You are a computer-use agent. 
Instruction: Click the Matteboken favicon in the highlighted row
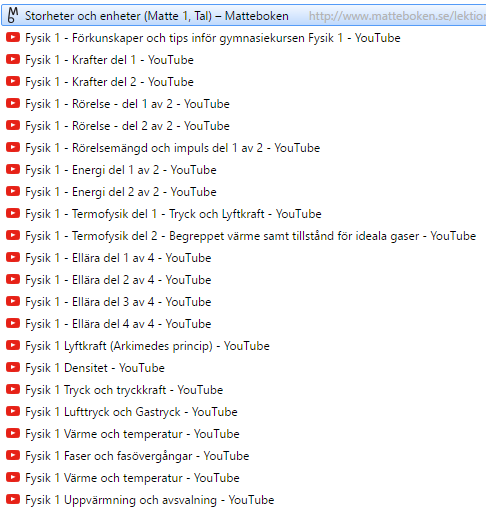pos(13,15)
